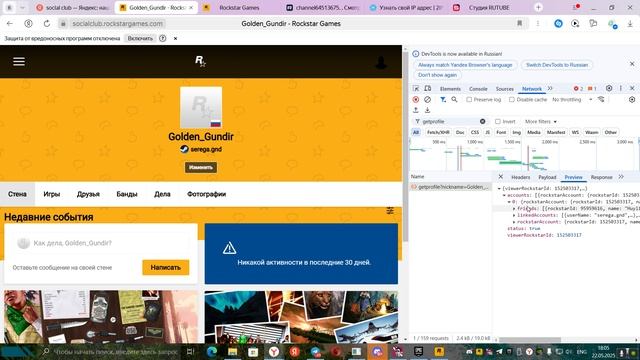Click the Изменить profile button
640x360 pixels.
[201, 167]
